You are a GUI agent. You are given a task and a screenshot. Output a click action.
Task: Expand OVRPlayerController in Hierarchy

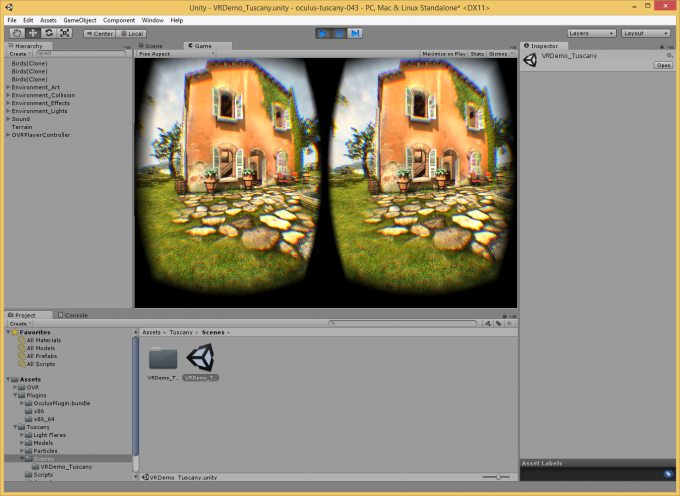pos(8,135)
